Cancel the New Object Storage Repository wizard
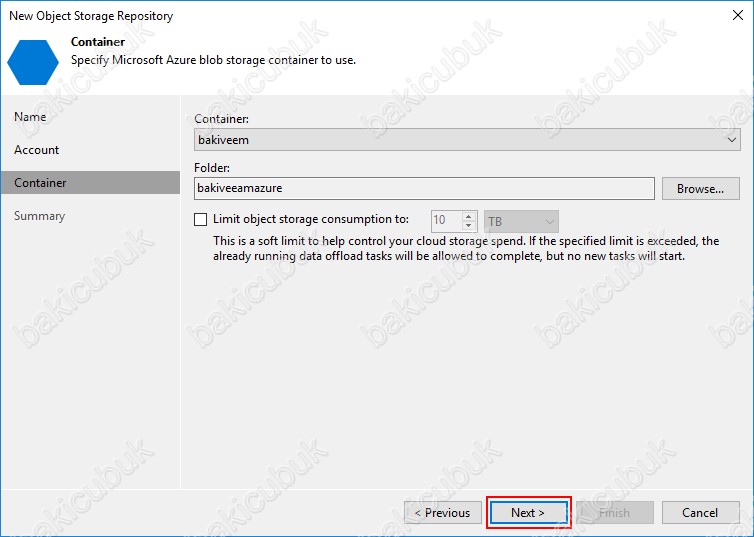The image size is (754, 537). click(x=700, y=512)
